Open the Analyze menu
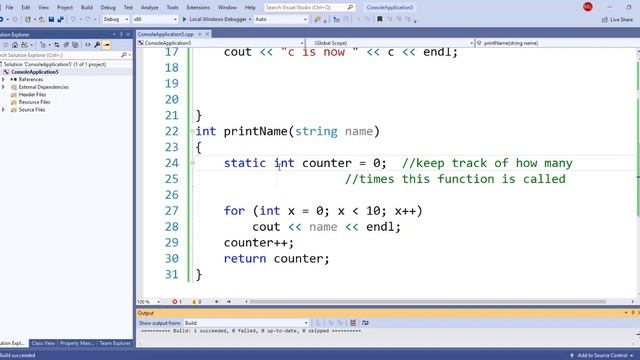 [x=149, y=7]
